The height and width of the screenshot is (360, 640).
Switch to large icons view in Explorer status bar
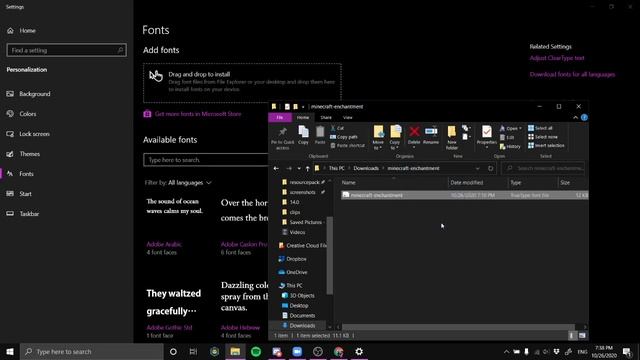click(x=582, y=336)
